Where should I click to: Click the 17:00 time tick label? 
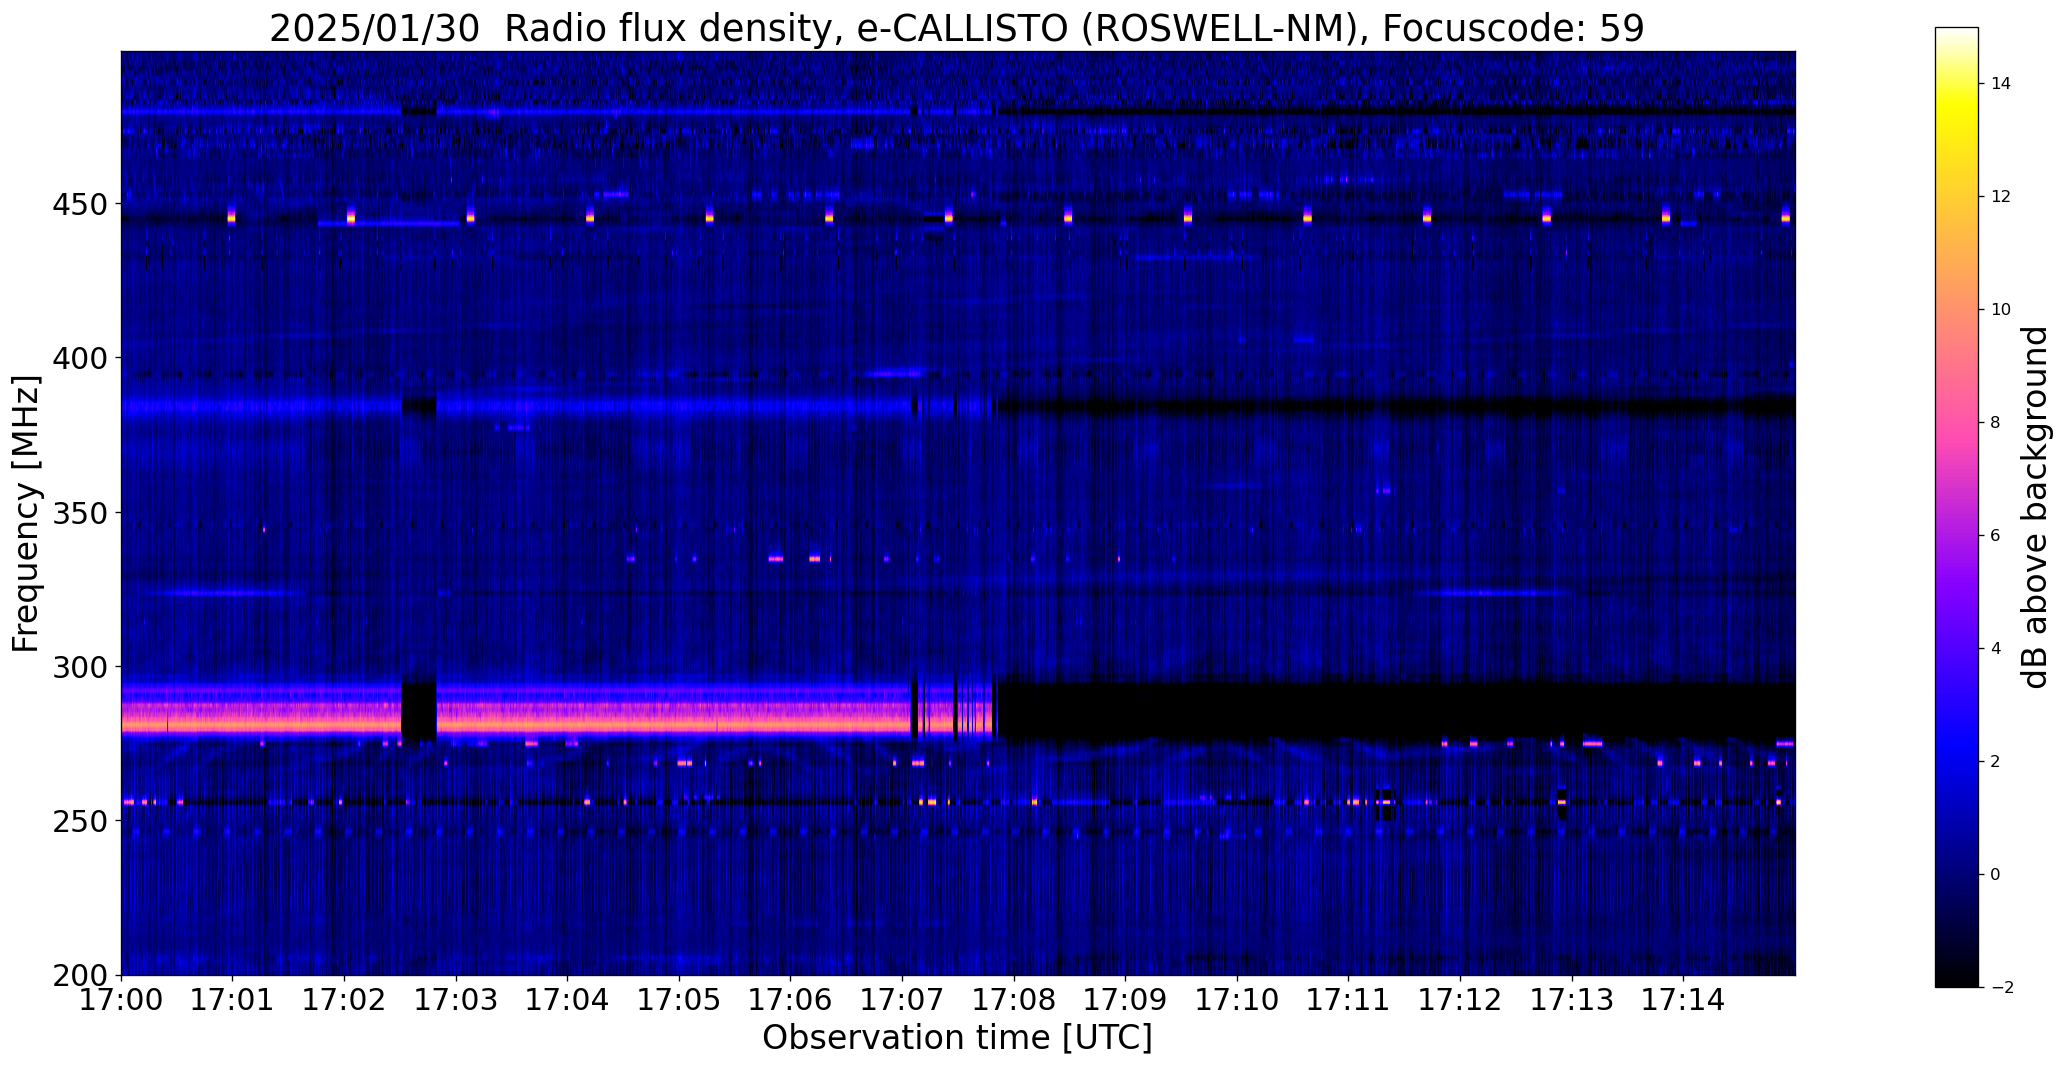[x=121, y=999]
